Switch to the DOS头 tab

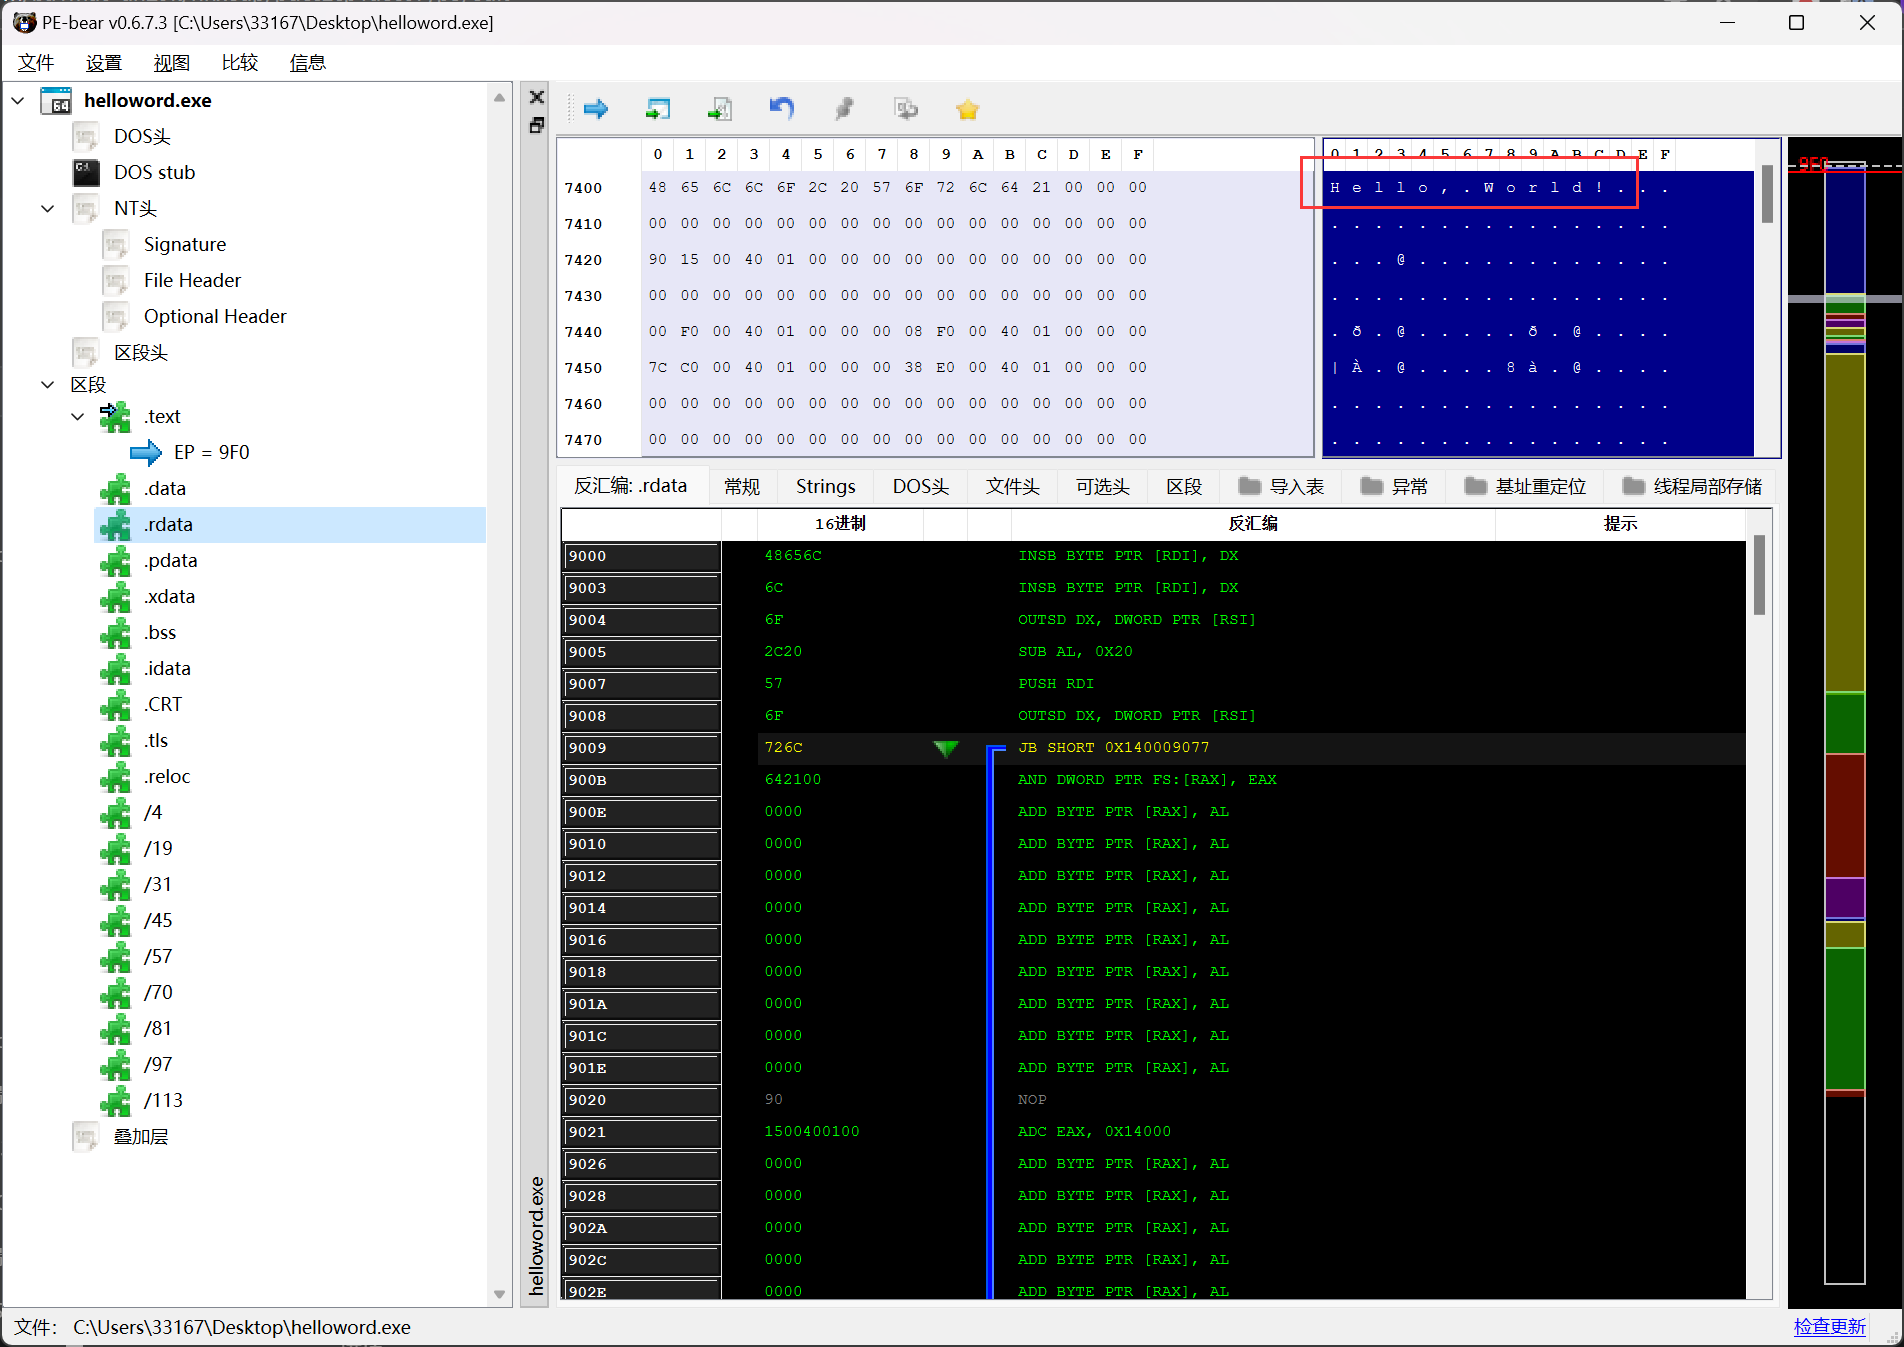920,486
